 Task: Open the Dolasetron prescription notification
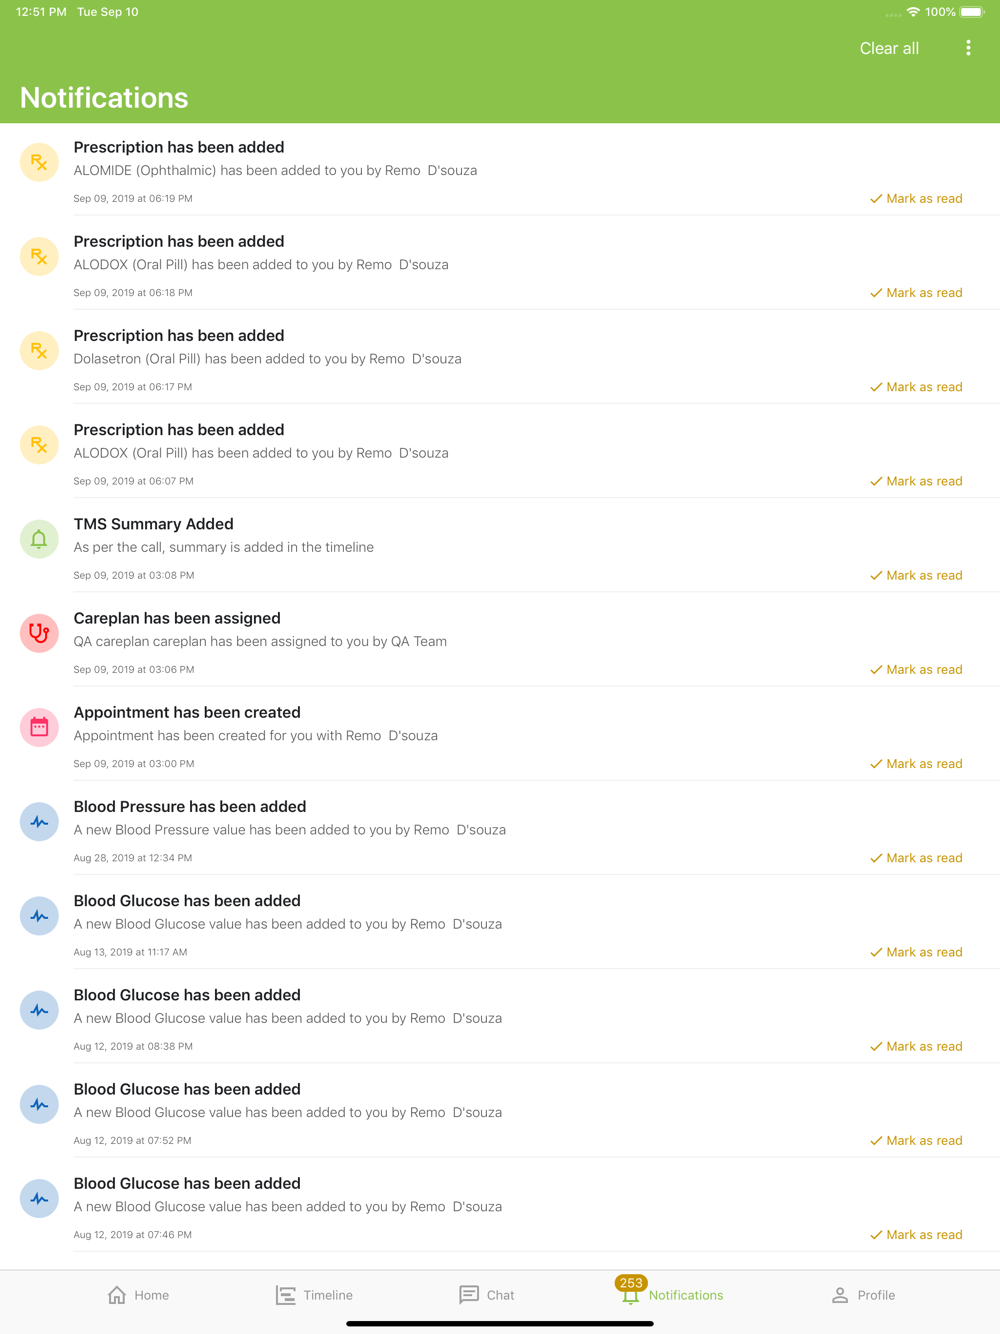click(x=500, y=357)
